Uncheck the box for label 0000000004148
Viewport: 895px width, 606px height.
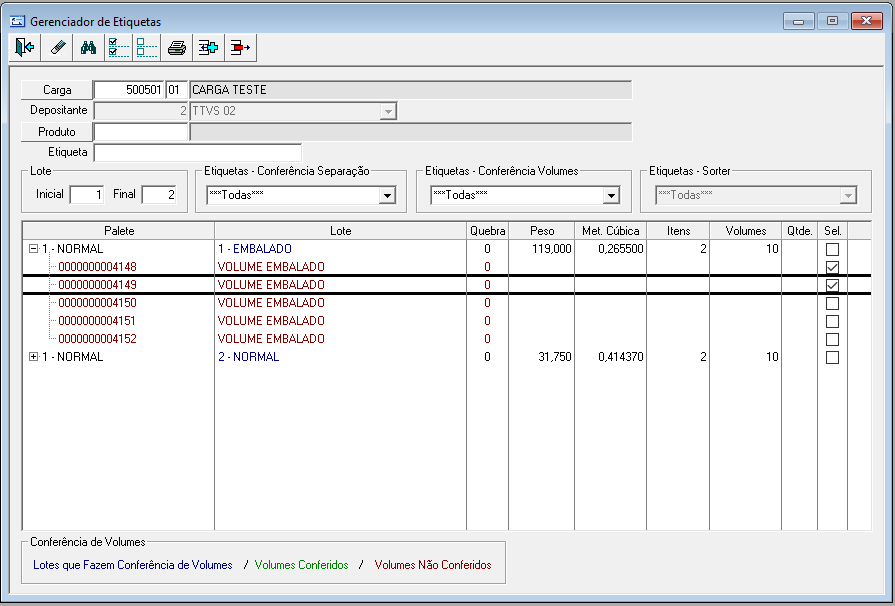click(832, 267)
